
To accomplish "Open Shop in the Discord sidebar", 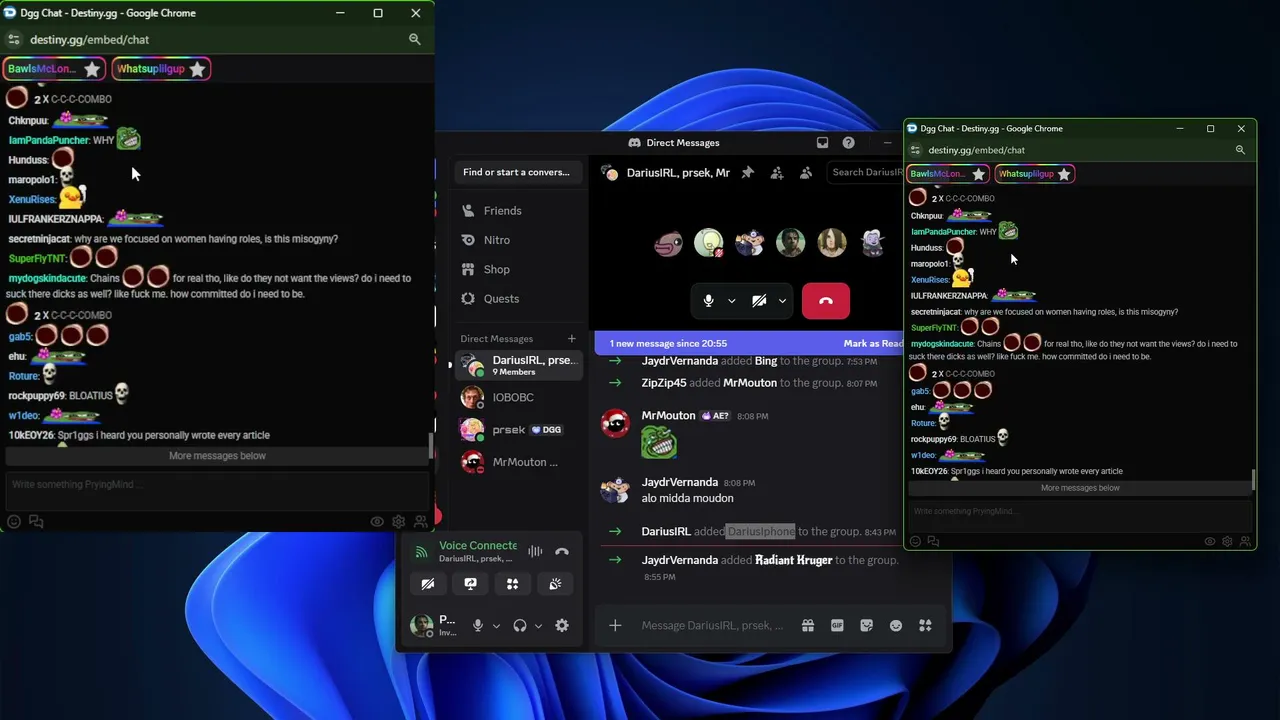I will pyautogui.click(x=517, y=269).
